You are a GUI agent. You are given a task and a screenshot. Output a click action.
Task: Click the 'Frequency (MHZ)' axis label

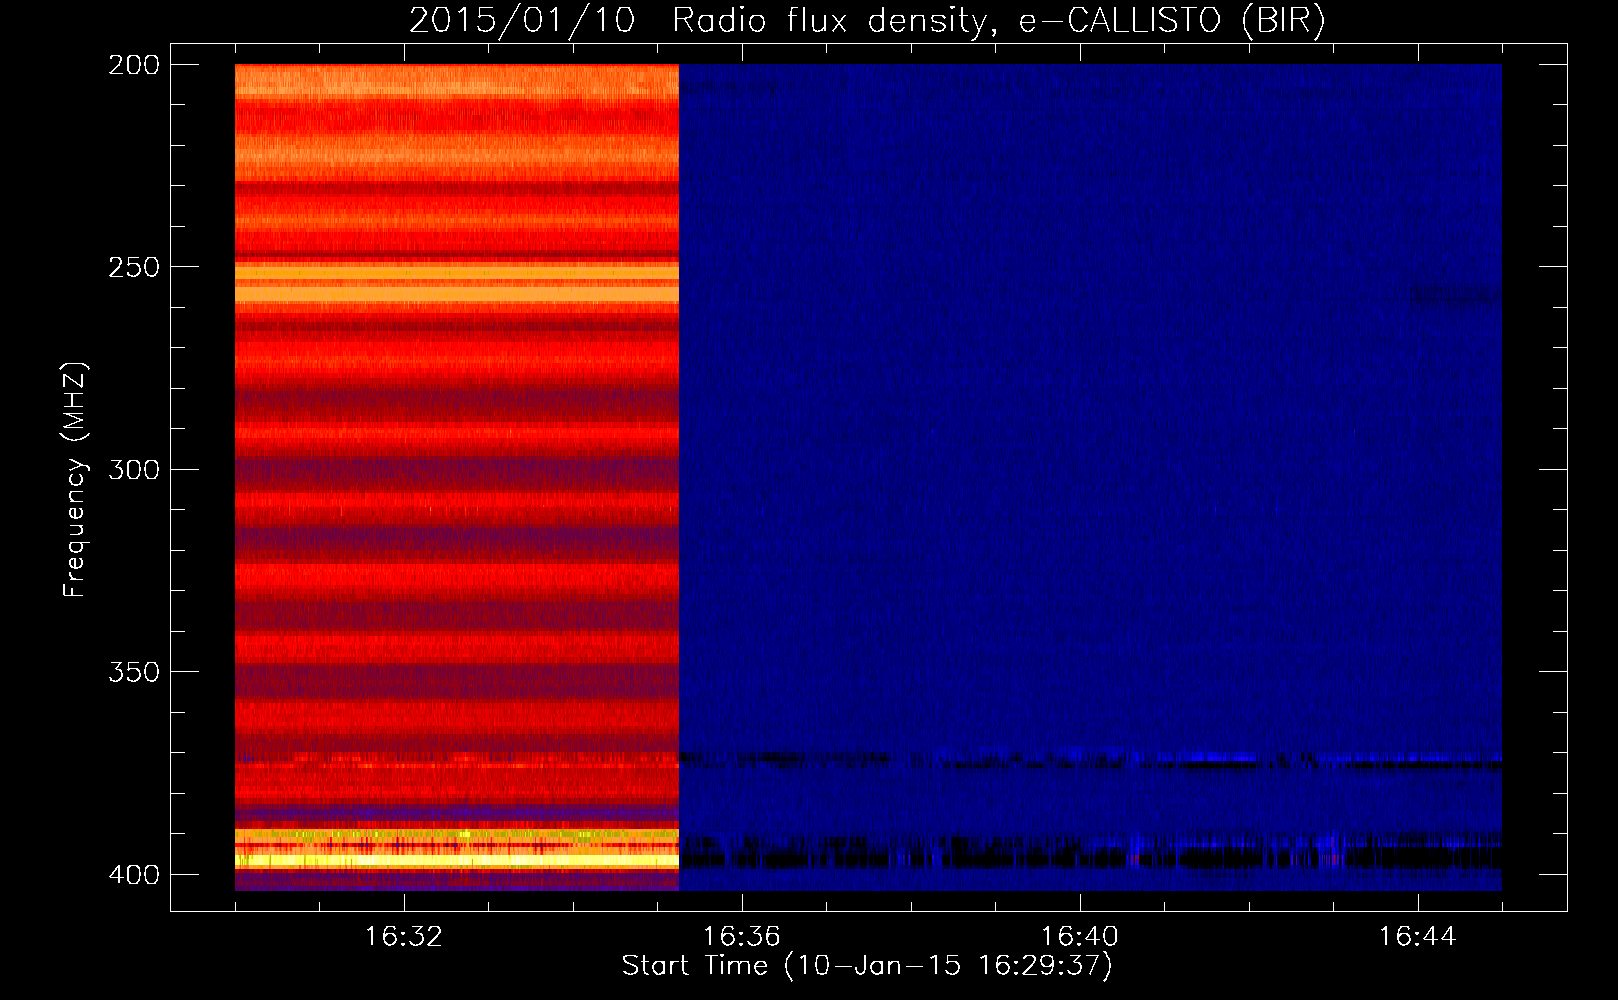tap(75, 479)
